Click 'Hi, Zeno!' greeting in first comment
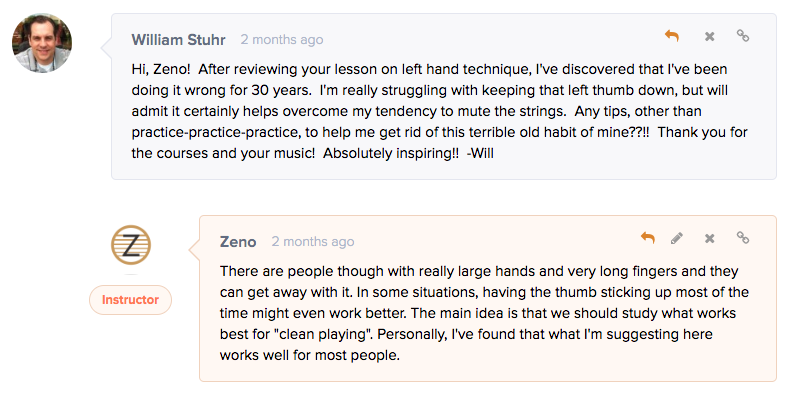This screenshot has height=394, width=787. [161, 69]
